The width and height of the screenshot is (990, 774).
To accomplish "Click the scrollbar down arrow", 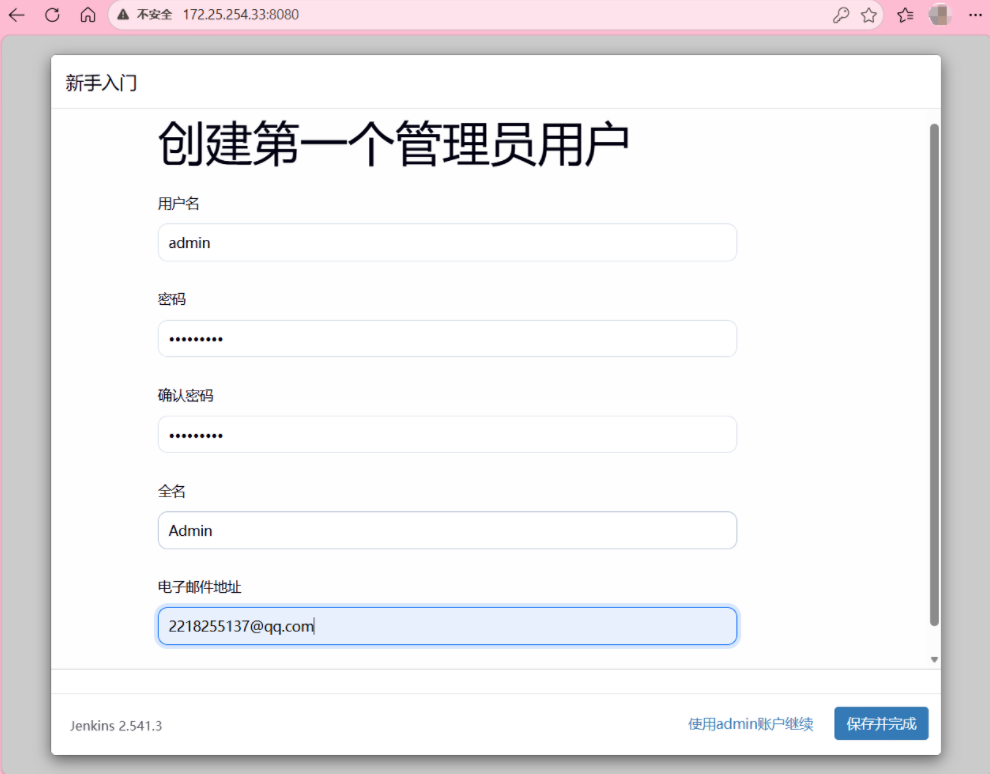I will (934, 660).
